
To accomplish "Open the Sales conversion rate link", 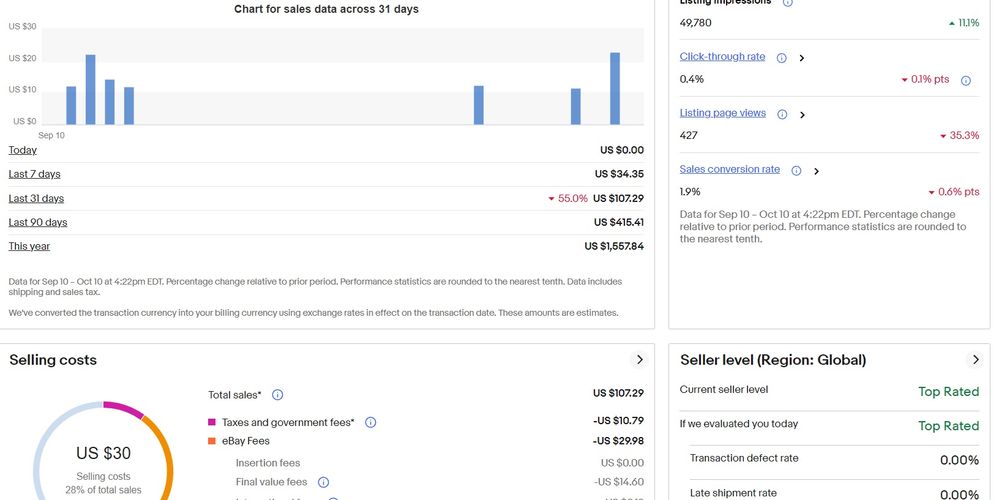I will click(x=729, y=169).
